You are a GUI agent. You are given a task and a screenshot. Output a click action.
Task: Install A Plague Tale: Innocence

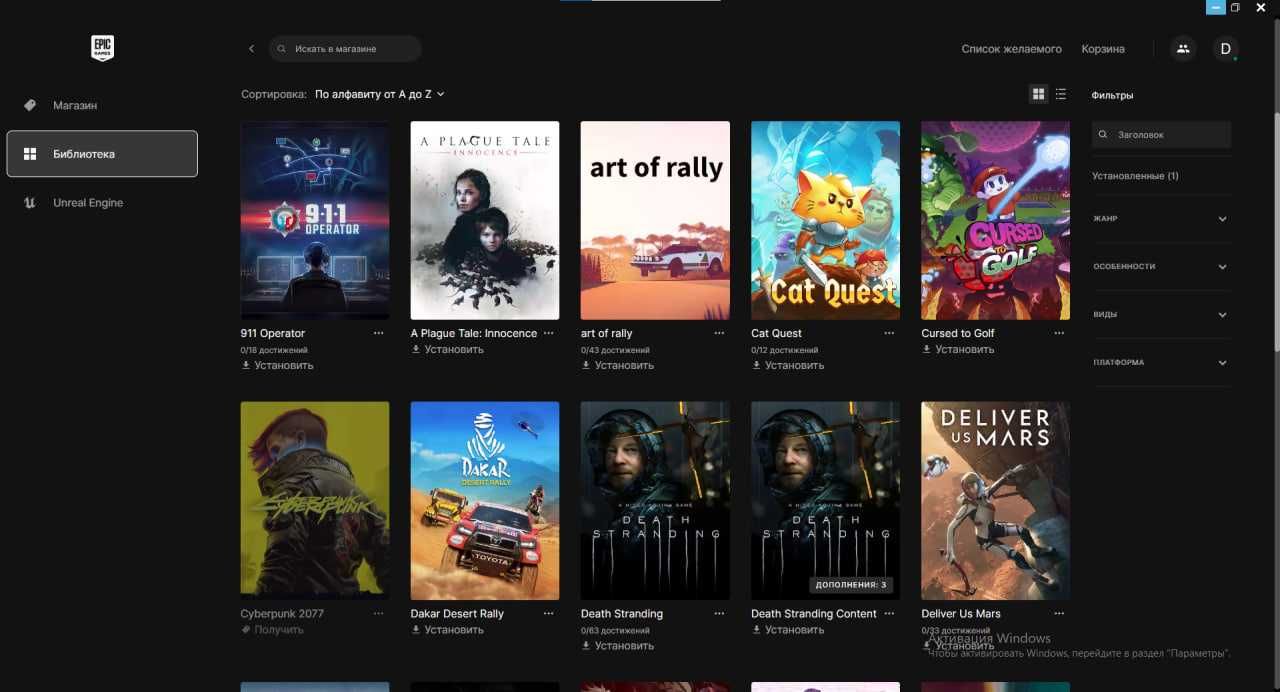pyautogui.click(x=447, y=349)
